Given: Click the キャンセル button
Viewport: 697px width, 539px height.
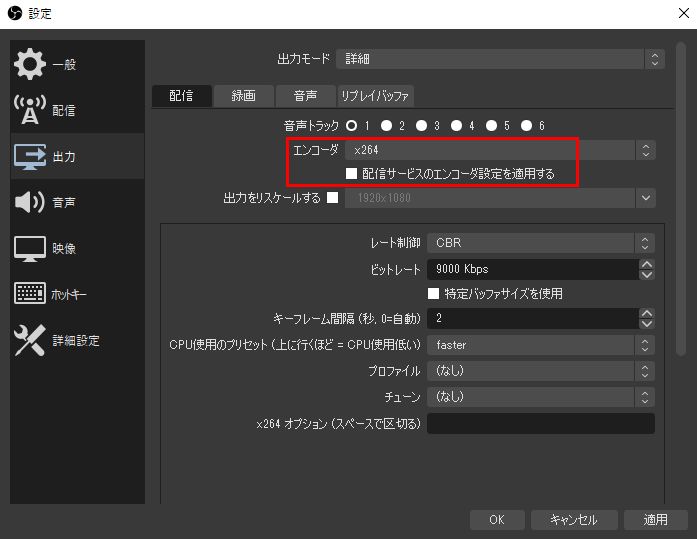Looking at the screenshot, I should pos(574,519).
